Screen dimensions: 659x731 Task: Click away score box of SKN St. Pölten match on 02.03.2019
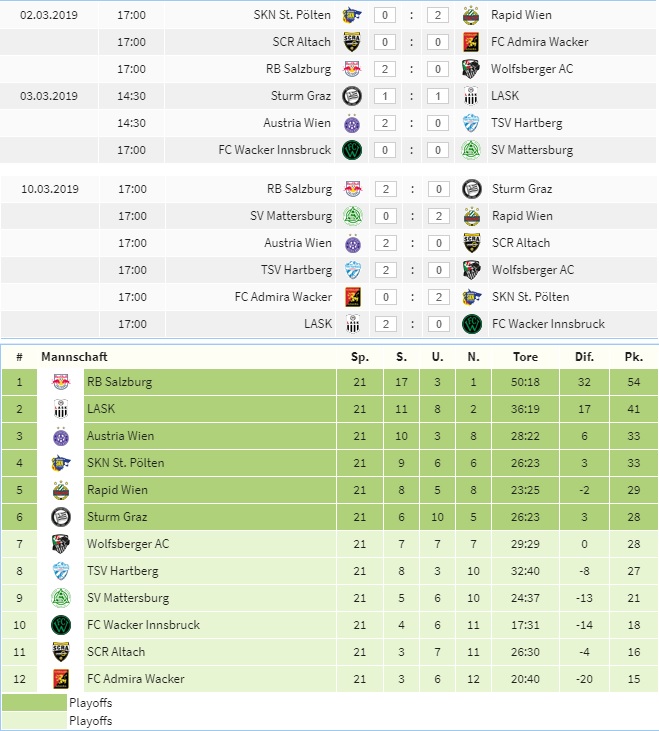click(438, 15)
